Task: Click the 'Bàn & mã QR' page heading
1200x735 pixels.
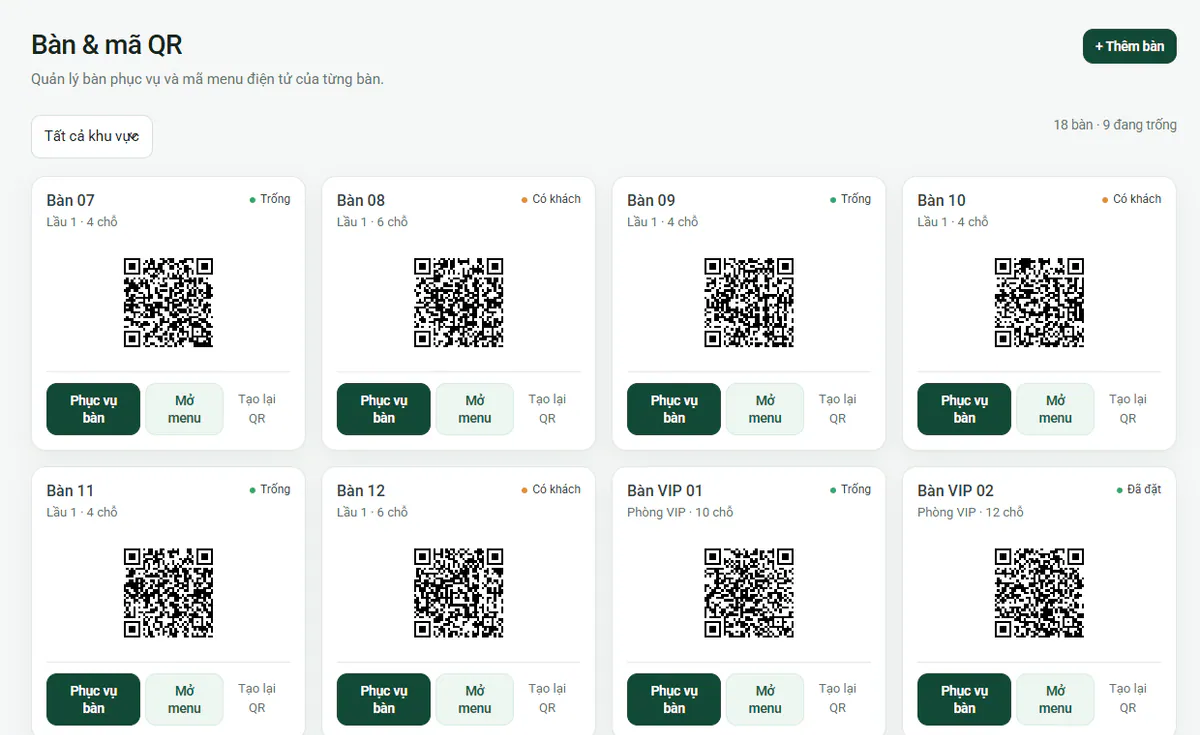Action: point(107,45)
